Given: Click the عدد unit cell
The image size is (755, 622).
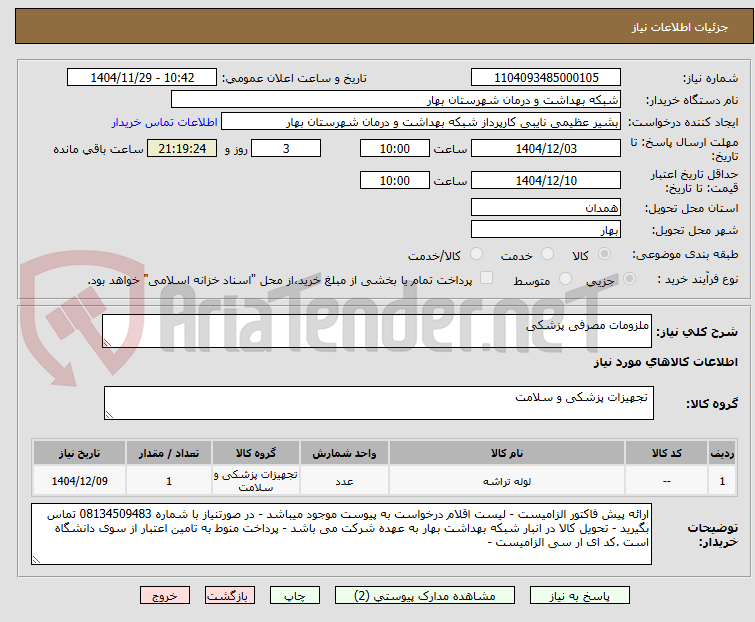Looking at the screenshot, I should click(x=344, y=481).
